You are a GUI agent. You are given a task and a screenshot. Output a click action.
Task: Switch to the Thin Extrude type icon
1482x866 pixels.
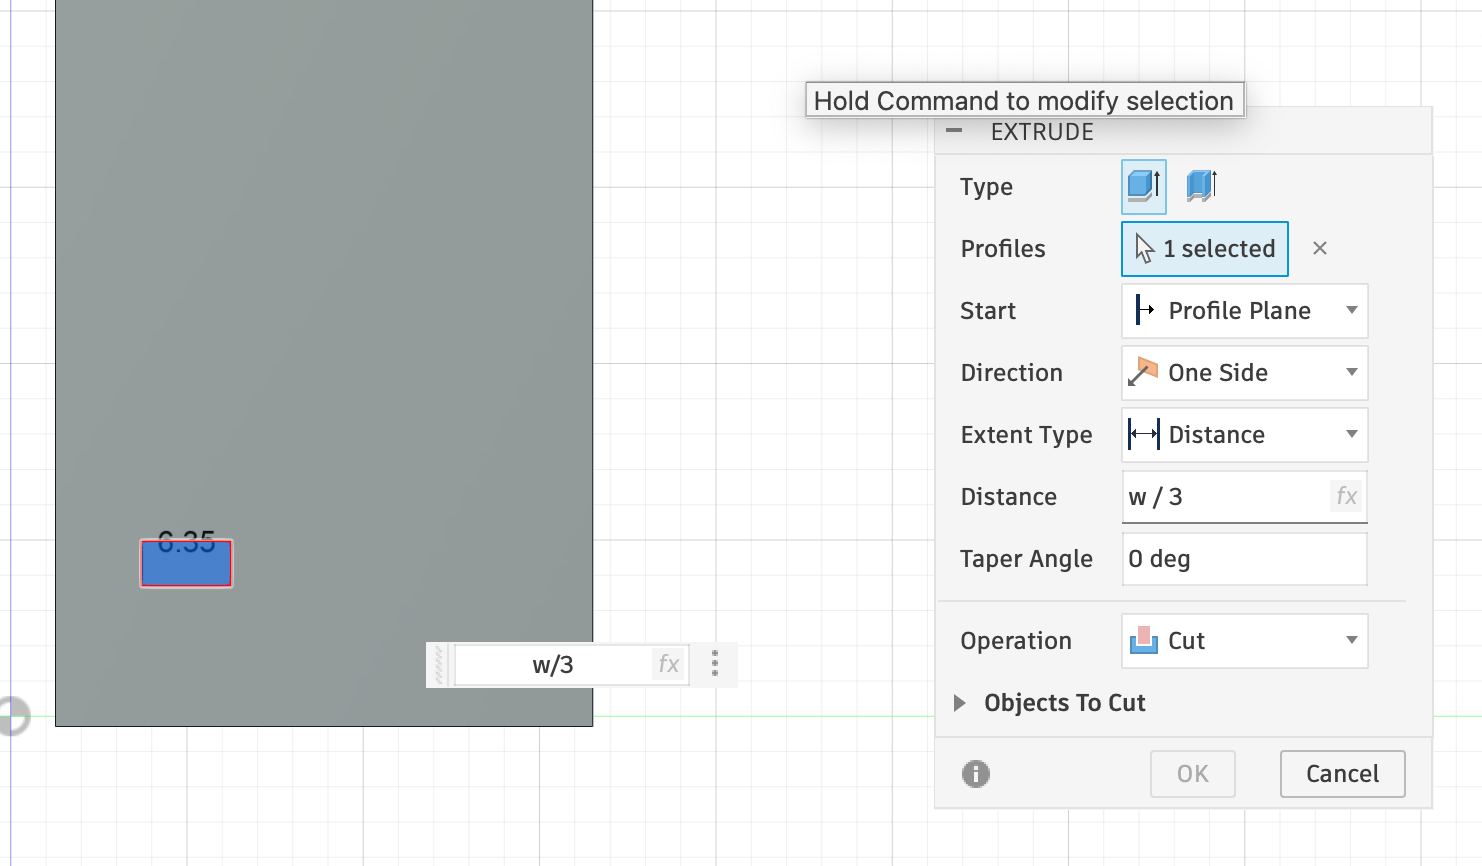1200,186
